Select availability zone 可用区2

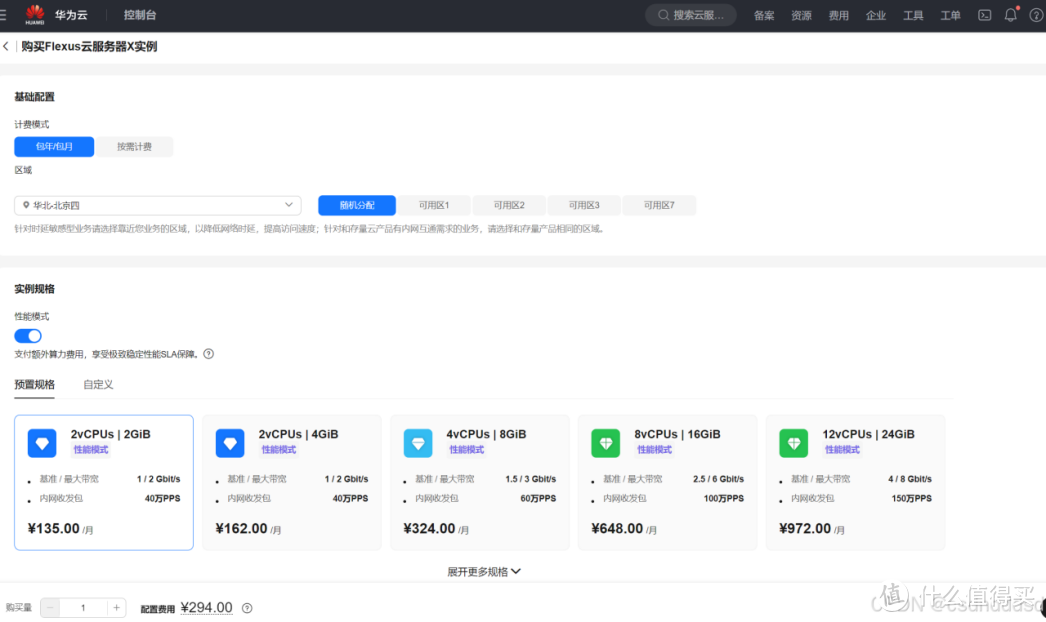click(509, 205)
